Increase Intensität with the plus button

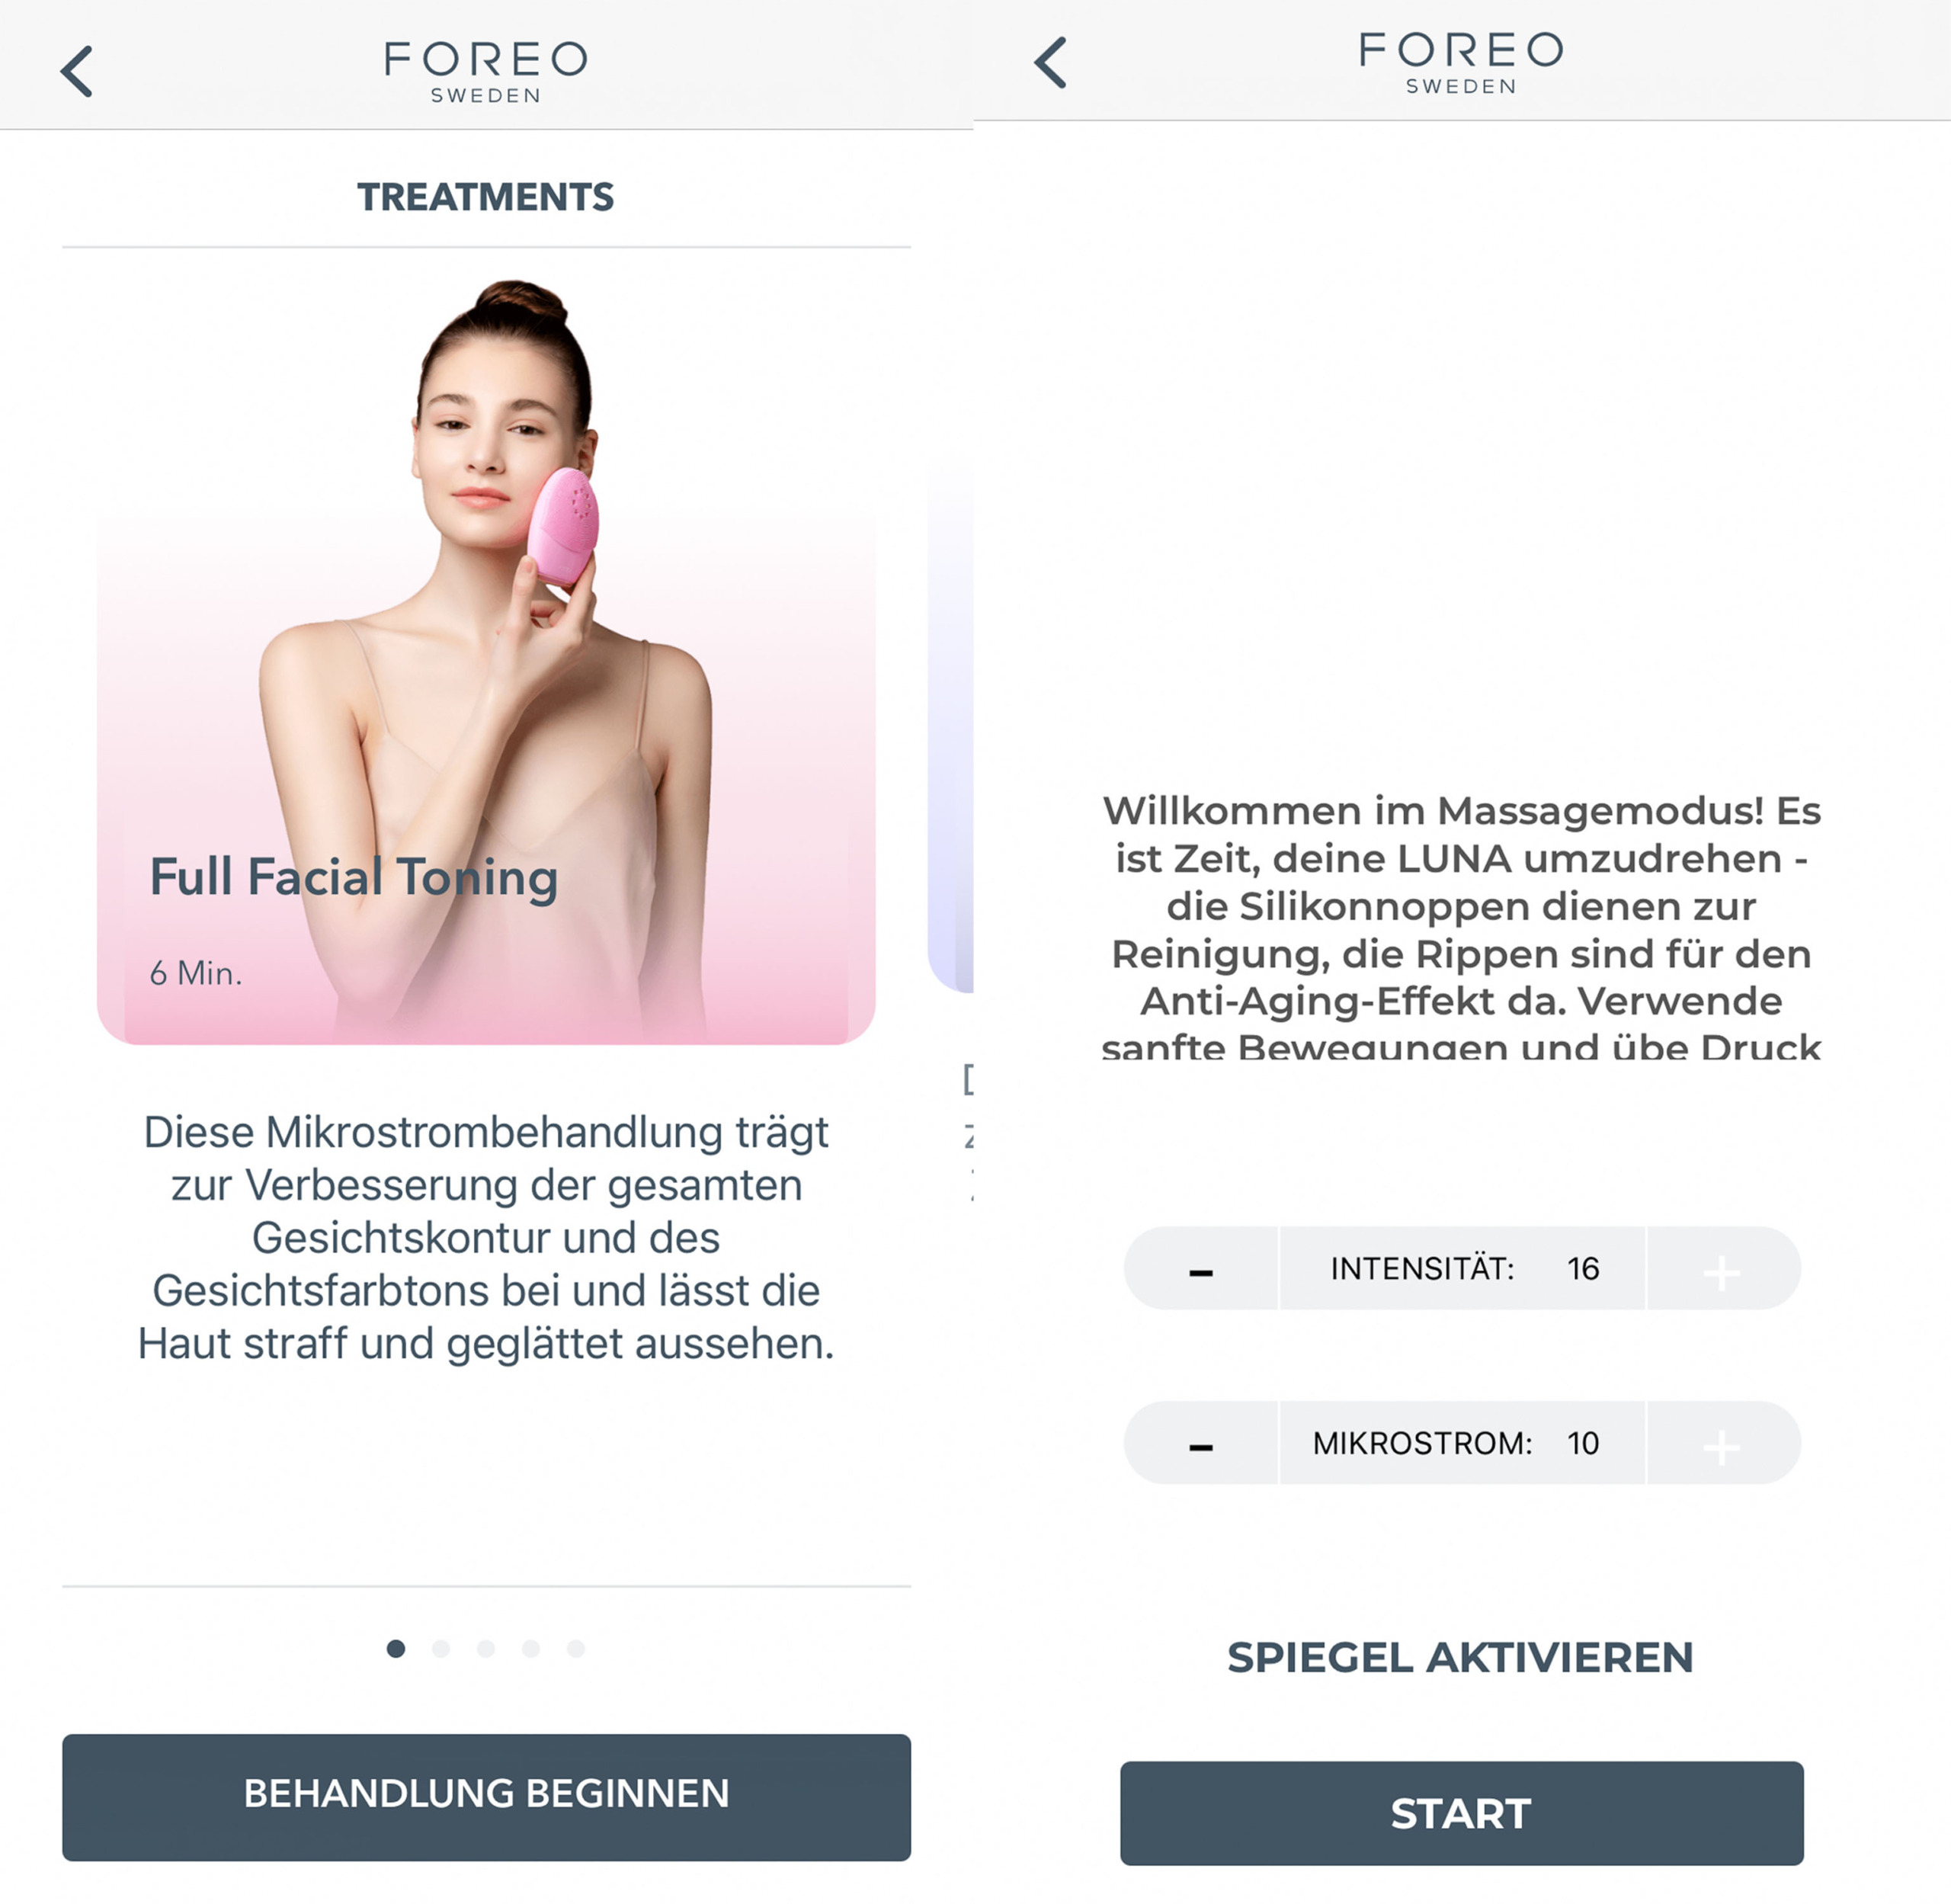tap(1722, 1269)
